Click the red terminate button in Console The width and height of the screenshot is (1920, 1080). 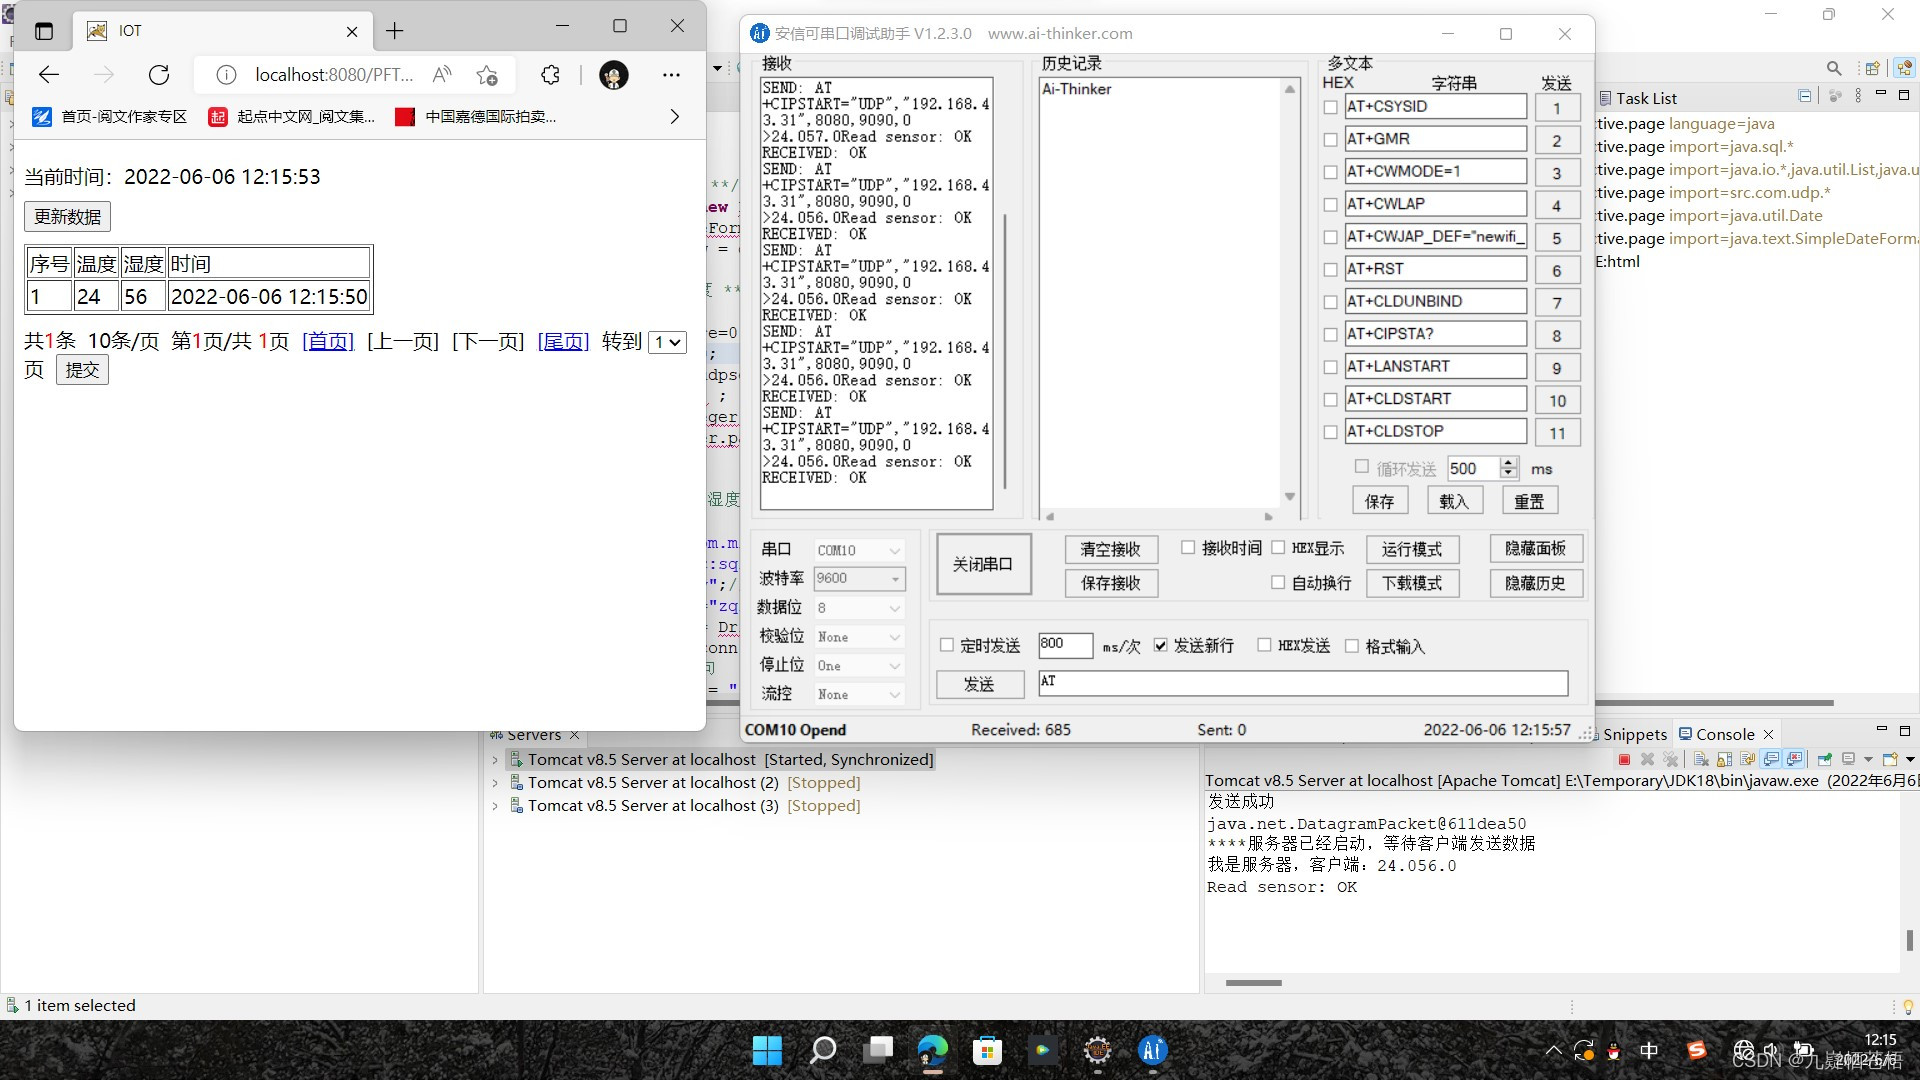pos(1624,760)
